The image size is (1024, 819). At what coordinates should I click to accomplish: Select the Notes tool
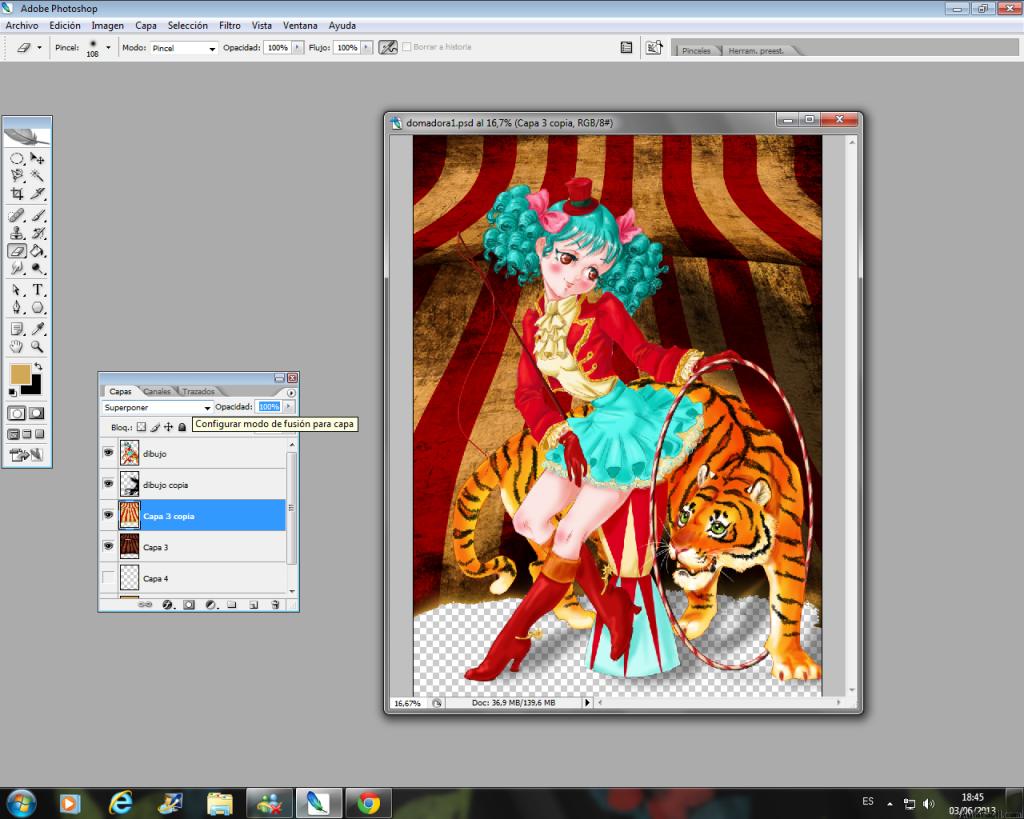(x=17, y=329)
